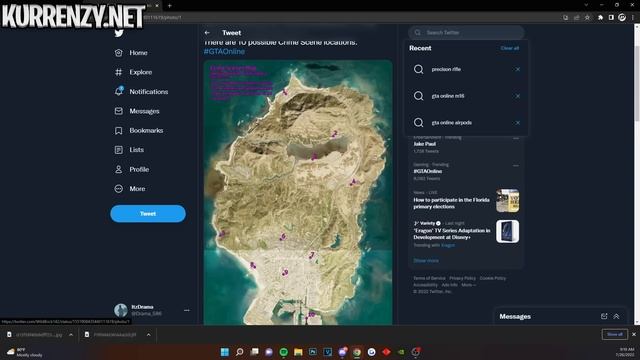
Task: Open Terms of Service link
Action: pyautogui.click(x=429, y=278)
